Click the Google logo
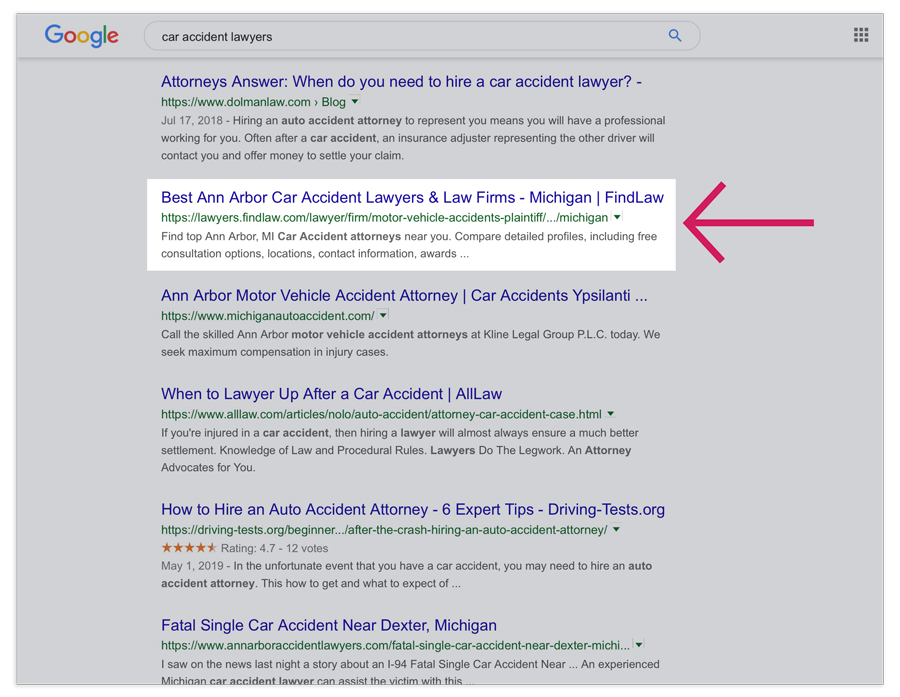The width and height of the screenshot is (900, 697). (81, 36)
